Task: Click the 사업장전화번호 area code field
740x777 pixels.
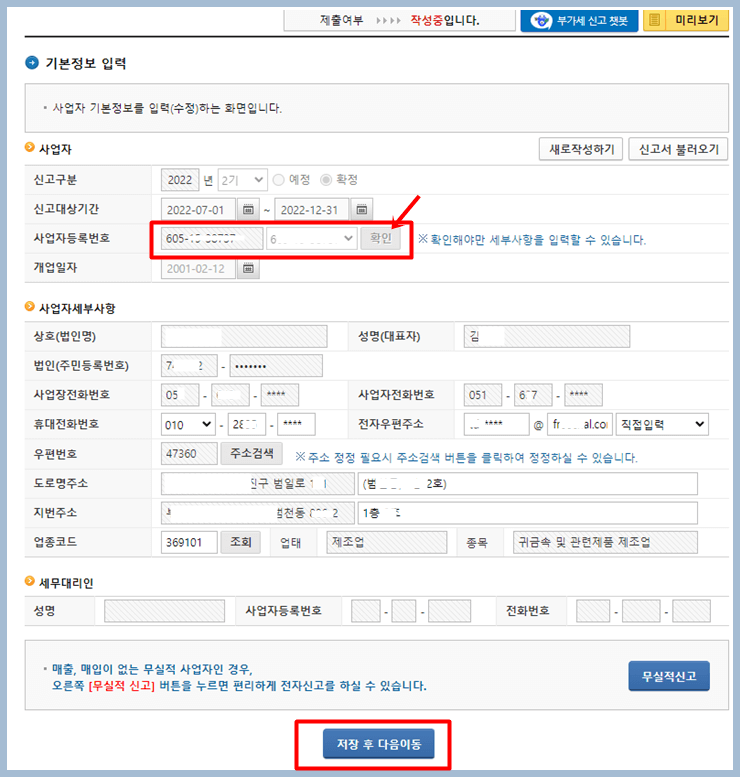Action: [x=180, y=395]
